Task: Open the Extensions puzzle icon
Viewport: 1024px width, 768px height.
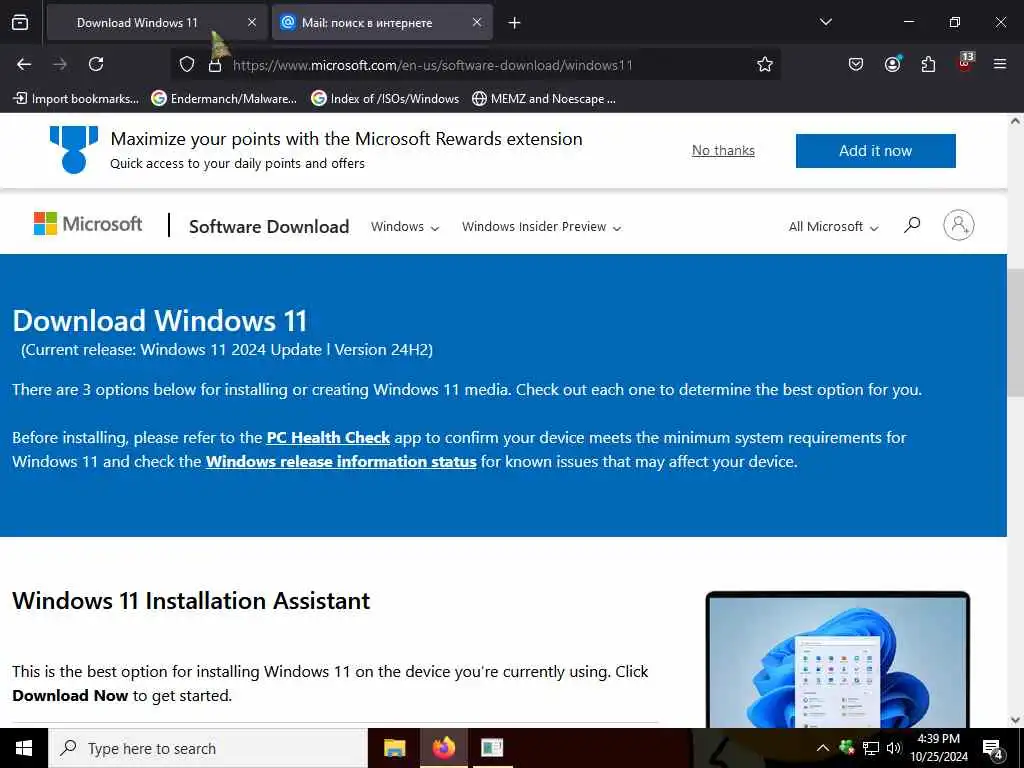Action: tap(928, 64)
